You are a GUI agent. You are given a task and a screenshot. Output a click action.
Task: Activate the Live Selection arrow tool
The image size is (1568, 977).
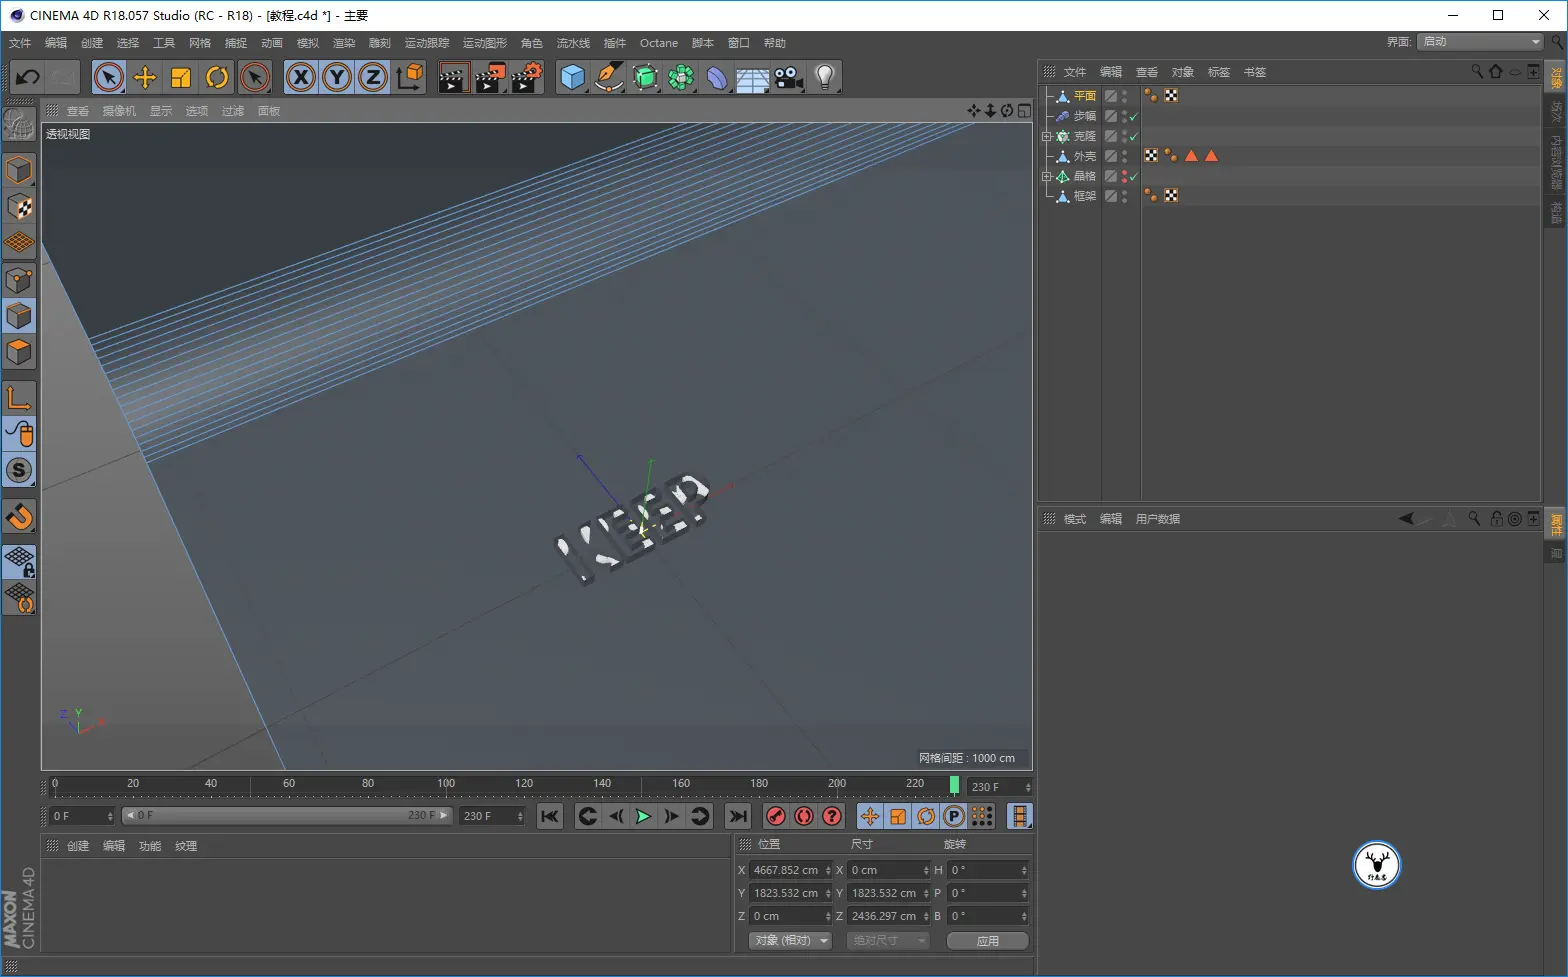[x=109, y=77]
